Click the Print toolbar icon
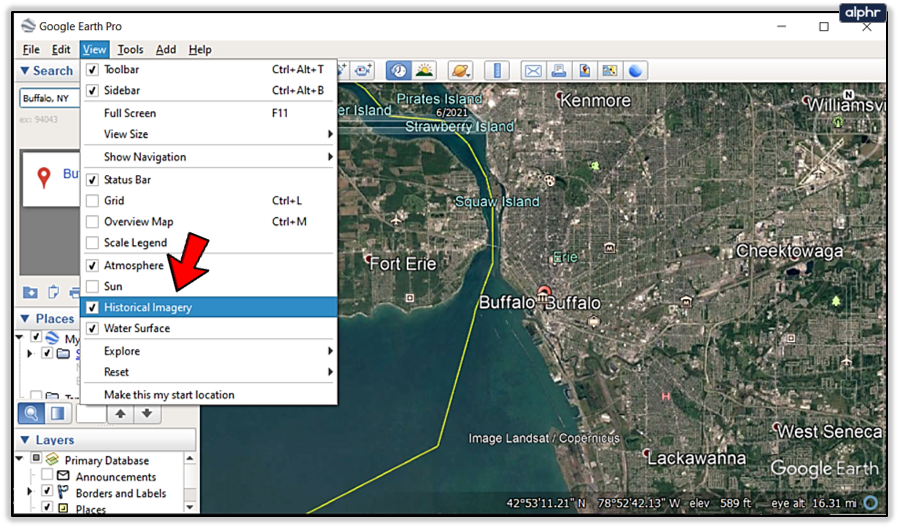 (559, 71)
